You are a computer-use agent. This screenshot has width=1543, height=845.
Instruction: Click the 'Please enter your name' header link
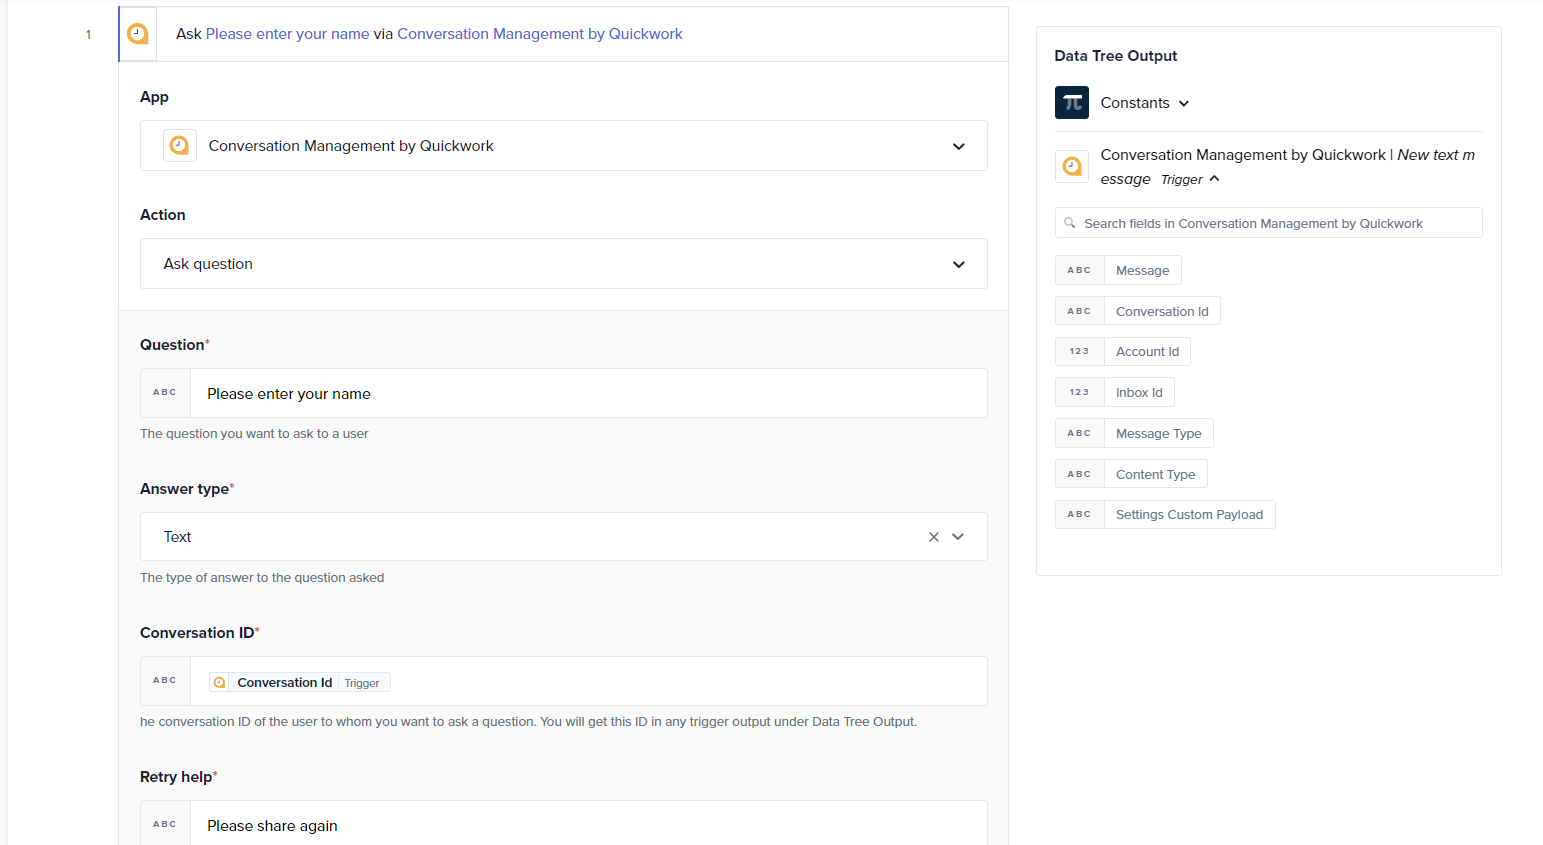(x=288, y=34)
